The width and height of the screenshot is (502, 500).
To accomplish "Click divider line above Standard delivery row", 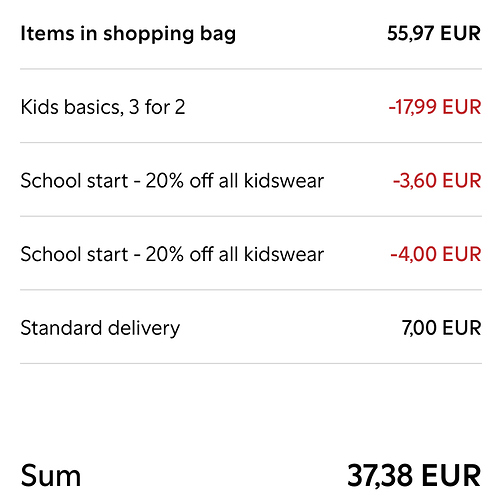I will tap(251, 290).
